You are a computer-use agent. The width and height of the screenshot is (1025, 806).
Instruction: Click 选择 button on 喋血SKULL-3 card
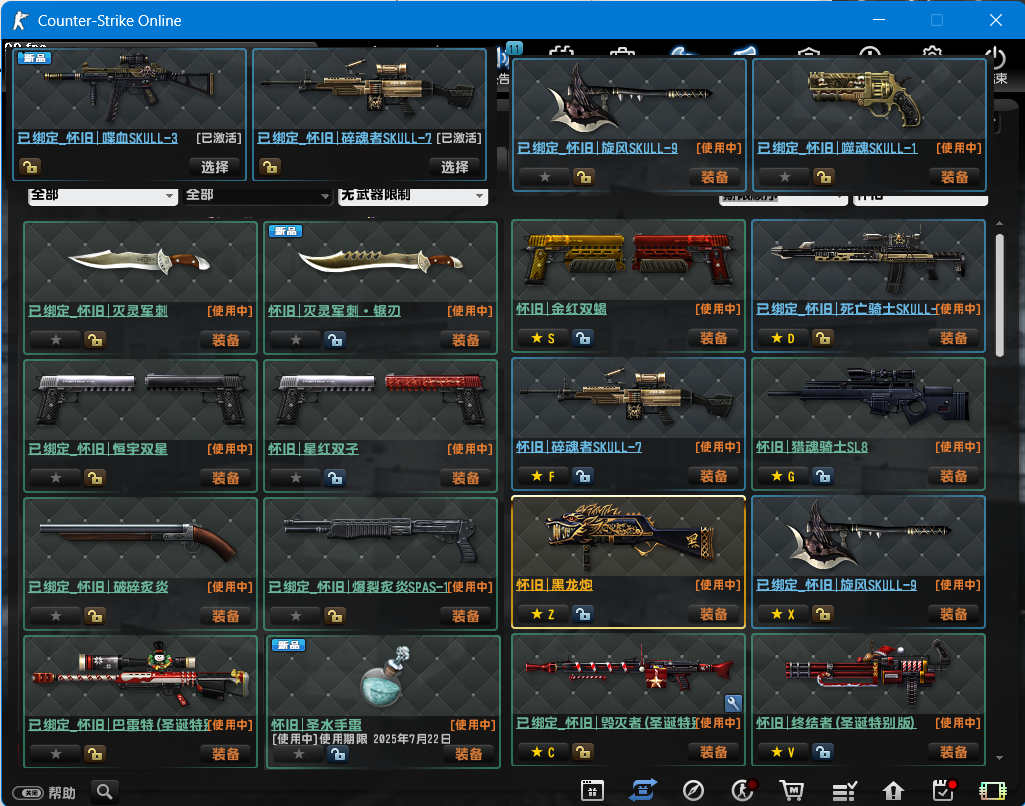[214, 167]
